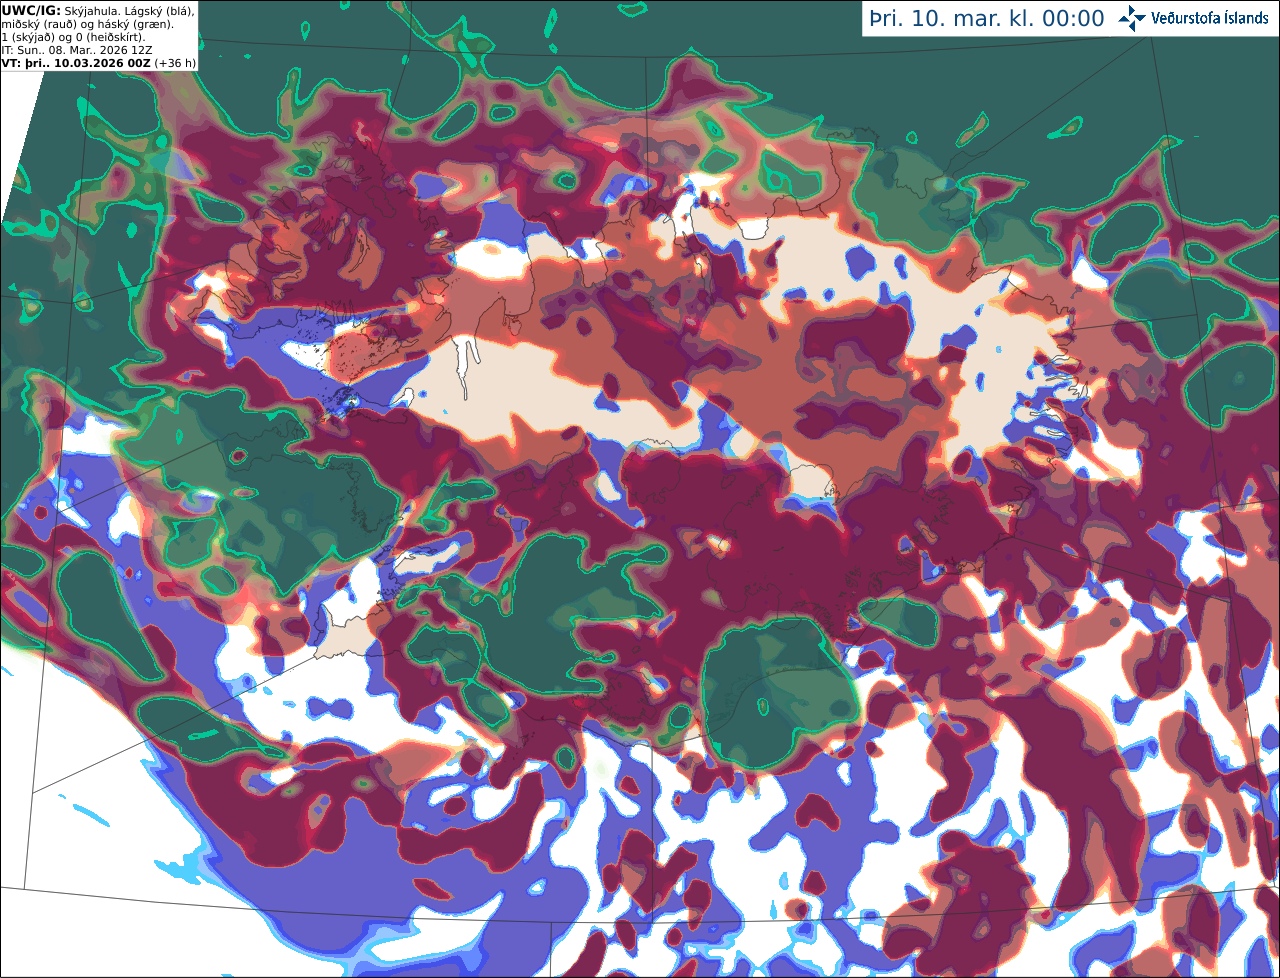Select the 'Þri. 10. mar. kl. 00:00' timestamp
The height and width of the screenshot is (978, 1280).
tap(987, 18)
